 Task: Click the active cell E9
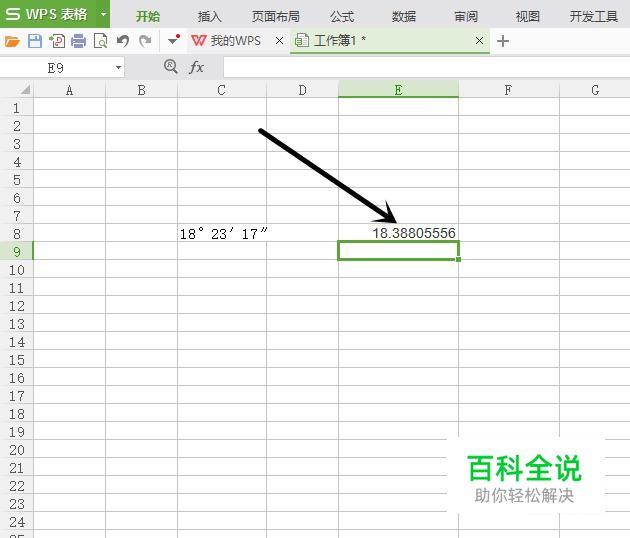click(398, 251)
